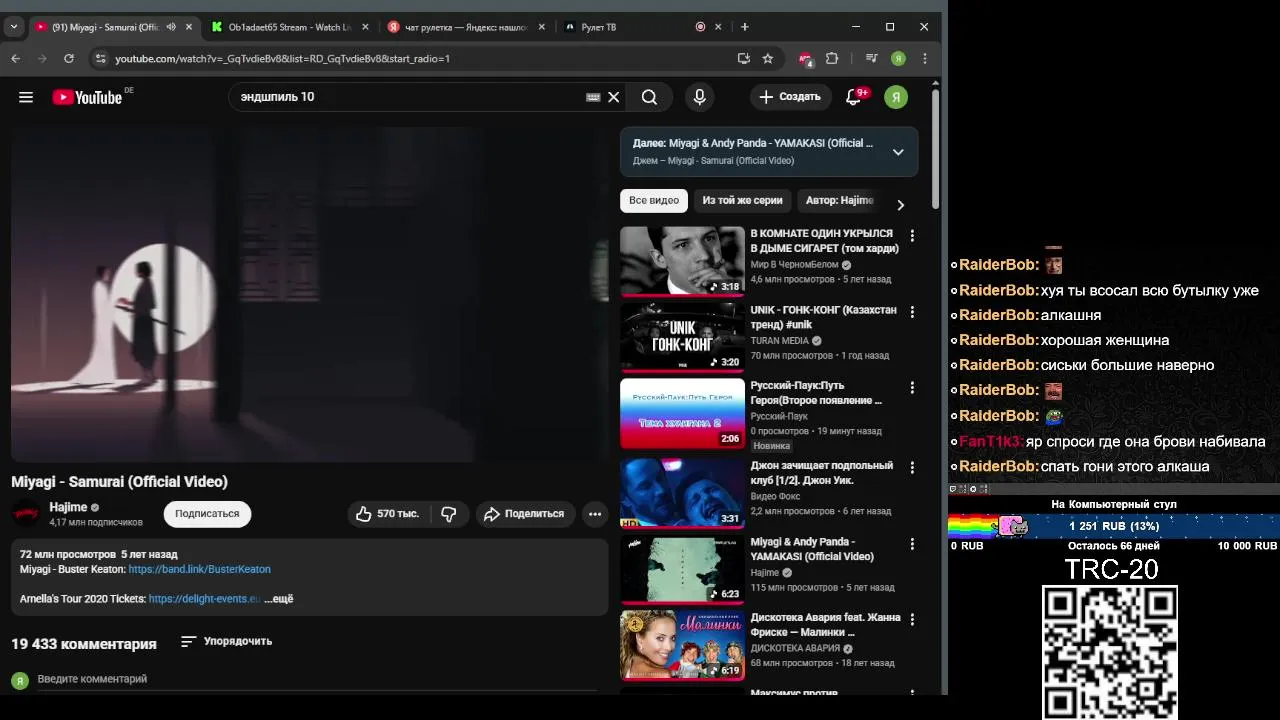Select the "Из той же серии" chip
This screenshot has width=1280, height=720.
[742, 201]
